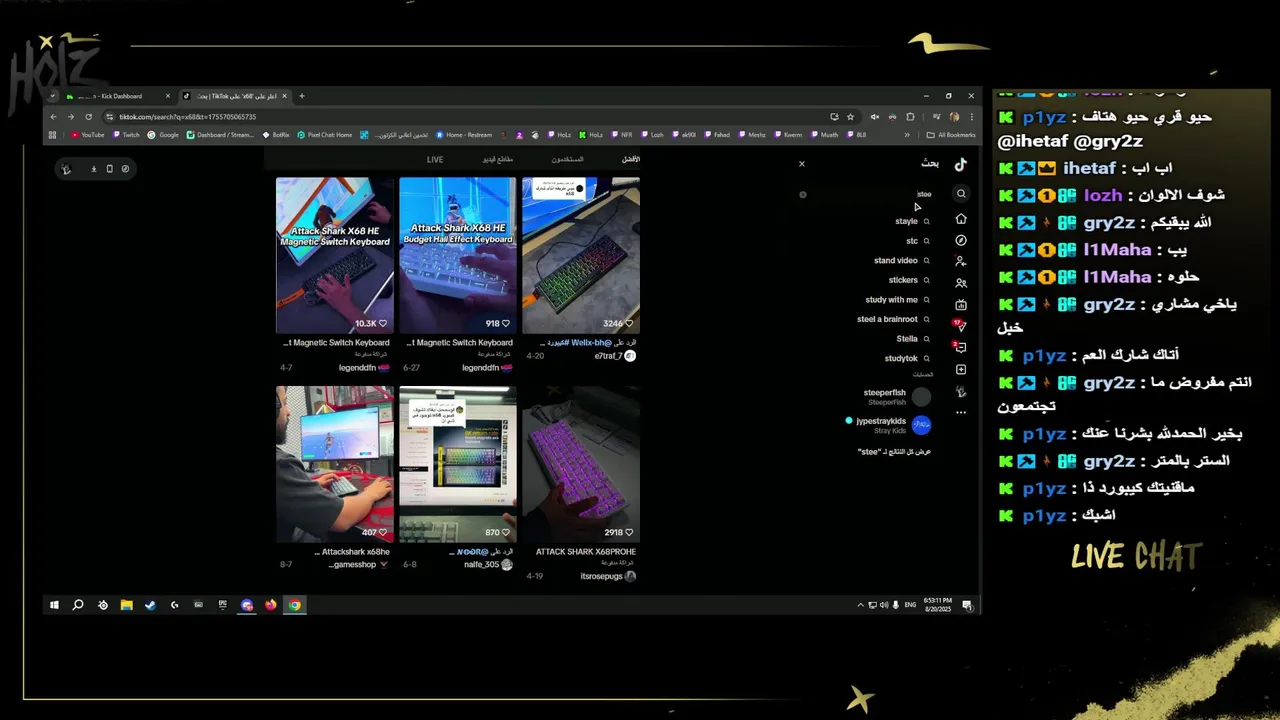Choose the 'stc' search suggestion
The width and height of the screenshot is (1280, 720).
pos(917,241)
